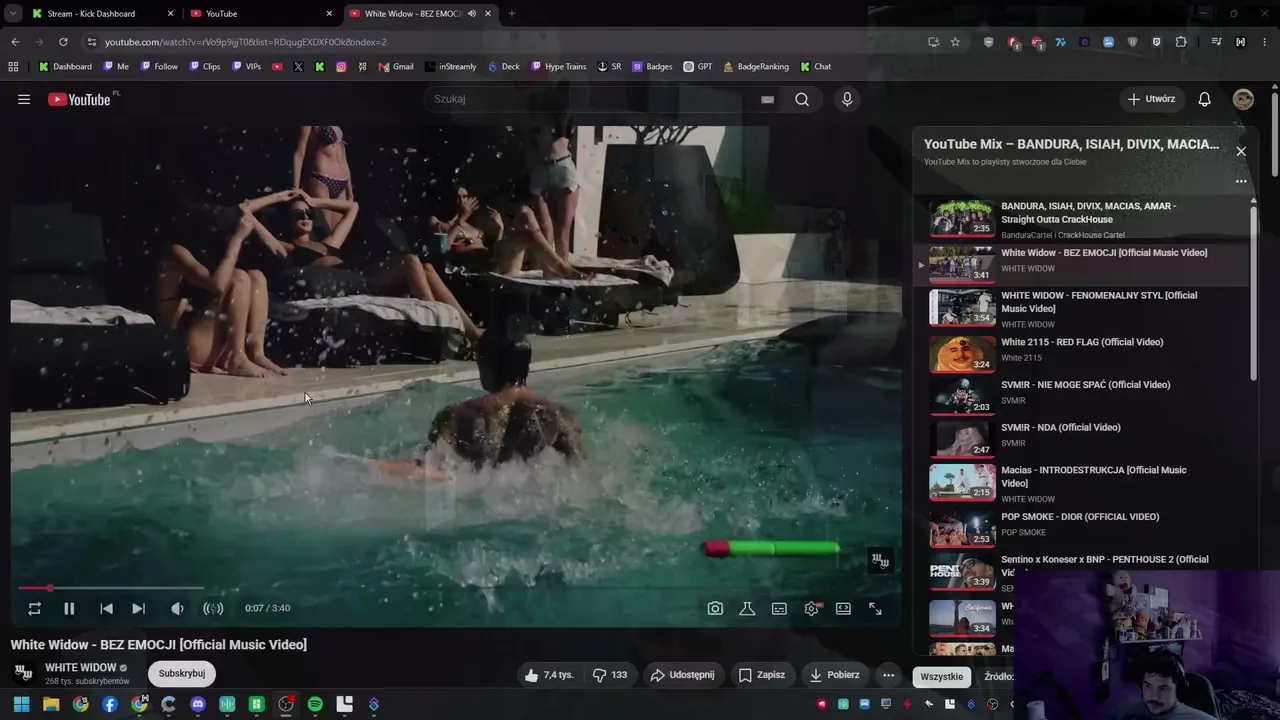Open the browser extensions puzzle icon

pos(1181,42)
